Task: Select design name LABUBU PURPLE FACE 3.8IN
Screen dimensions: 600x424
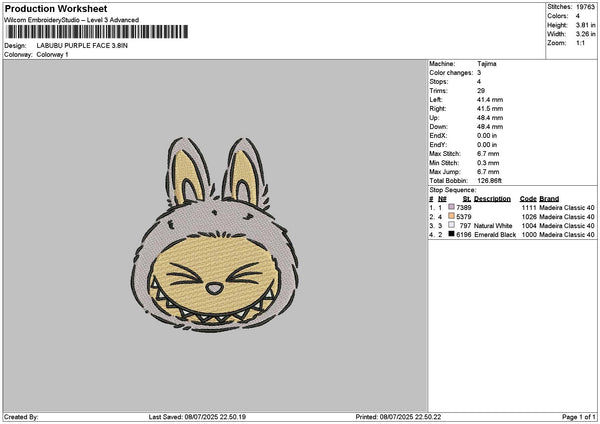Action: (81, 46)
